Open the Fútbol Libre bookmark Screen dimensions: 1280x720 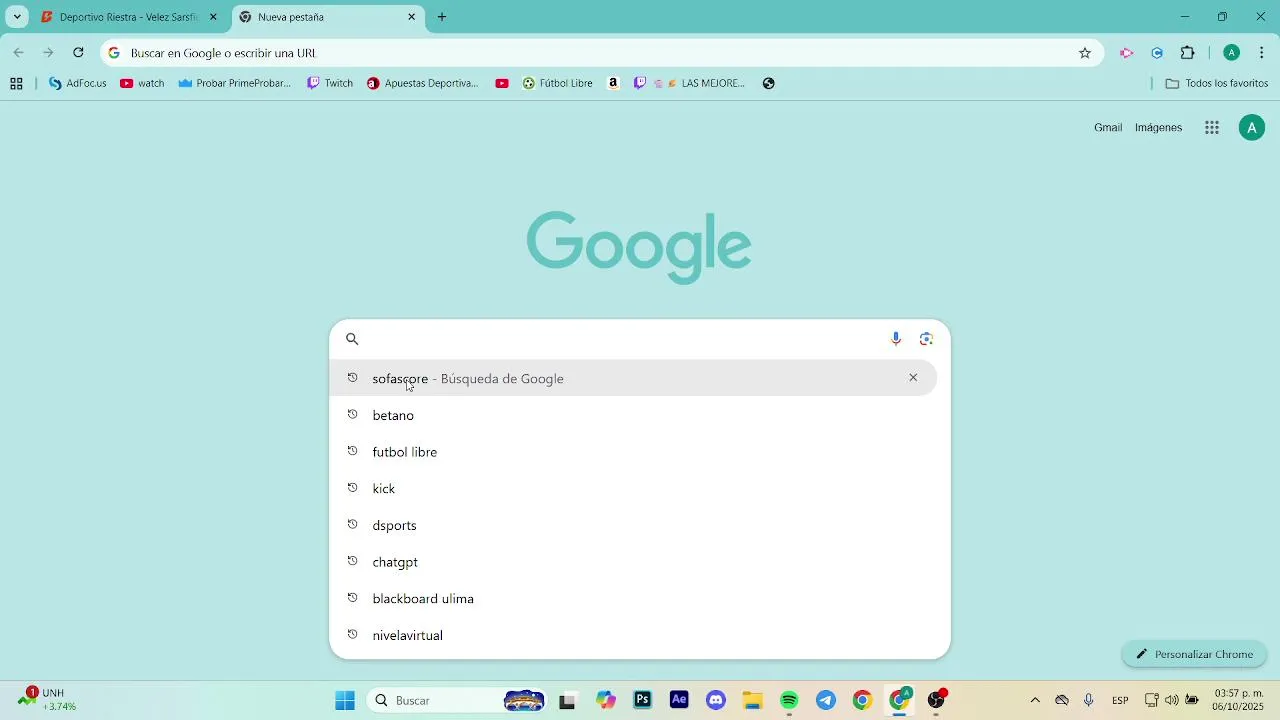tap(558, 84)
